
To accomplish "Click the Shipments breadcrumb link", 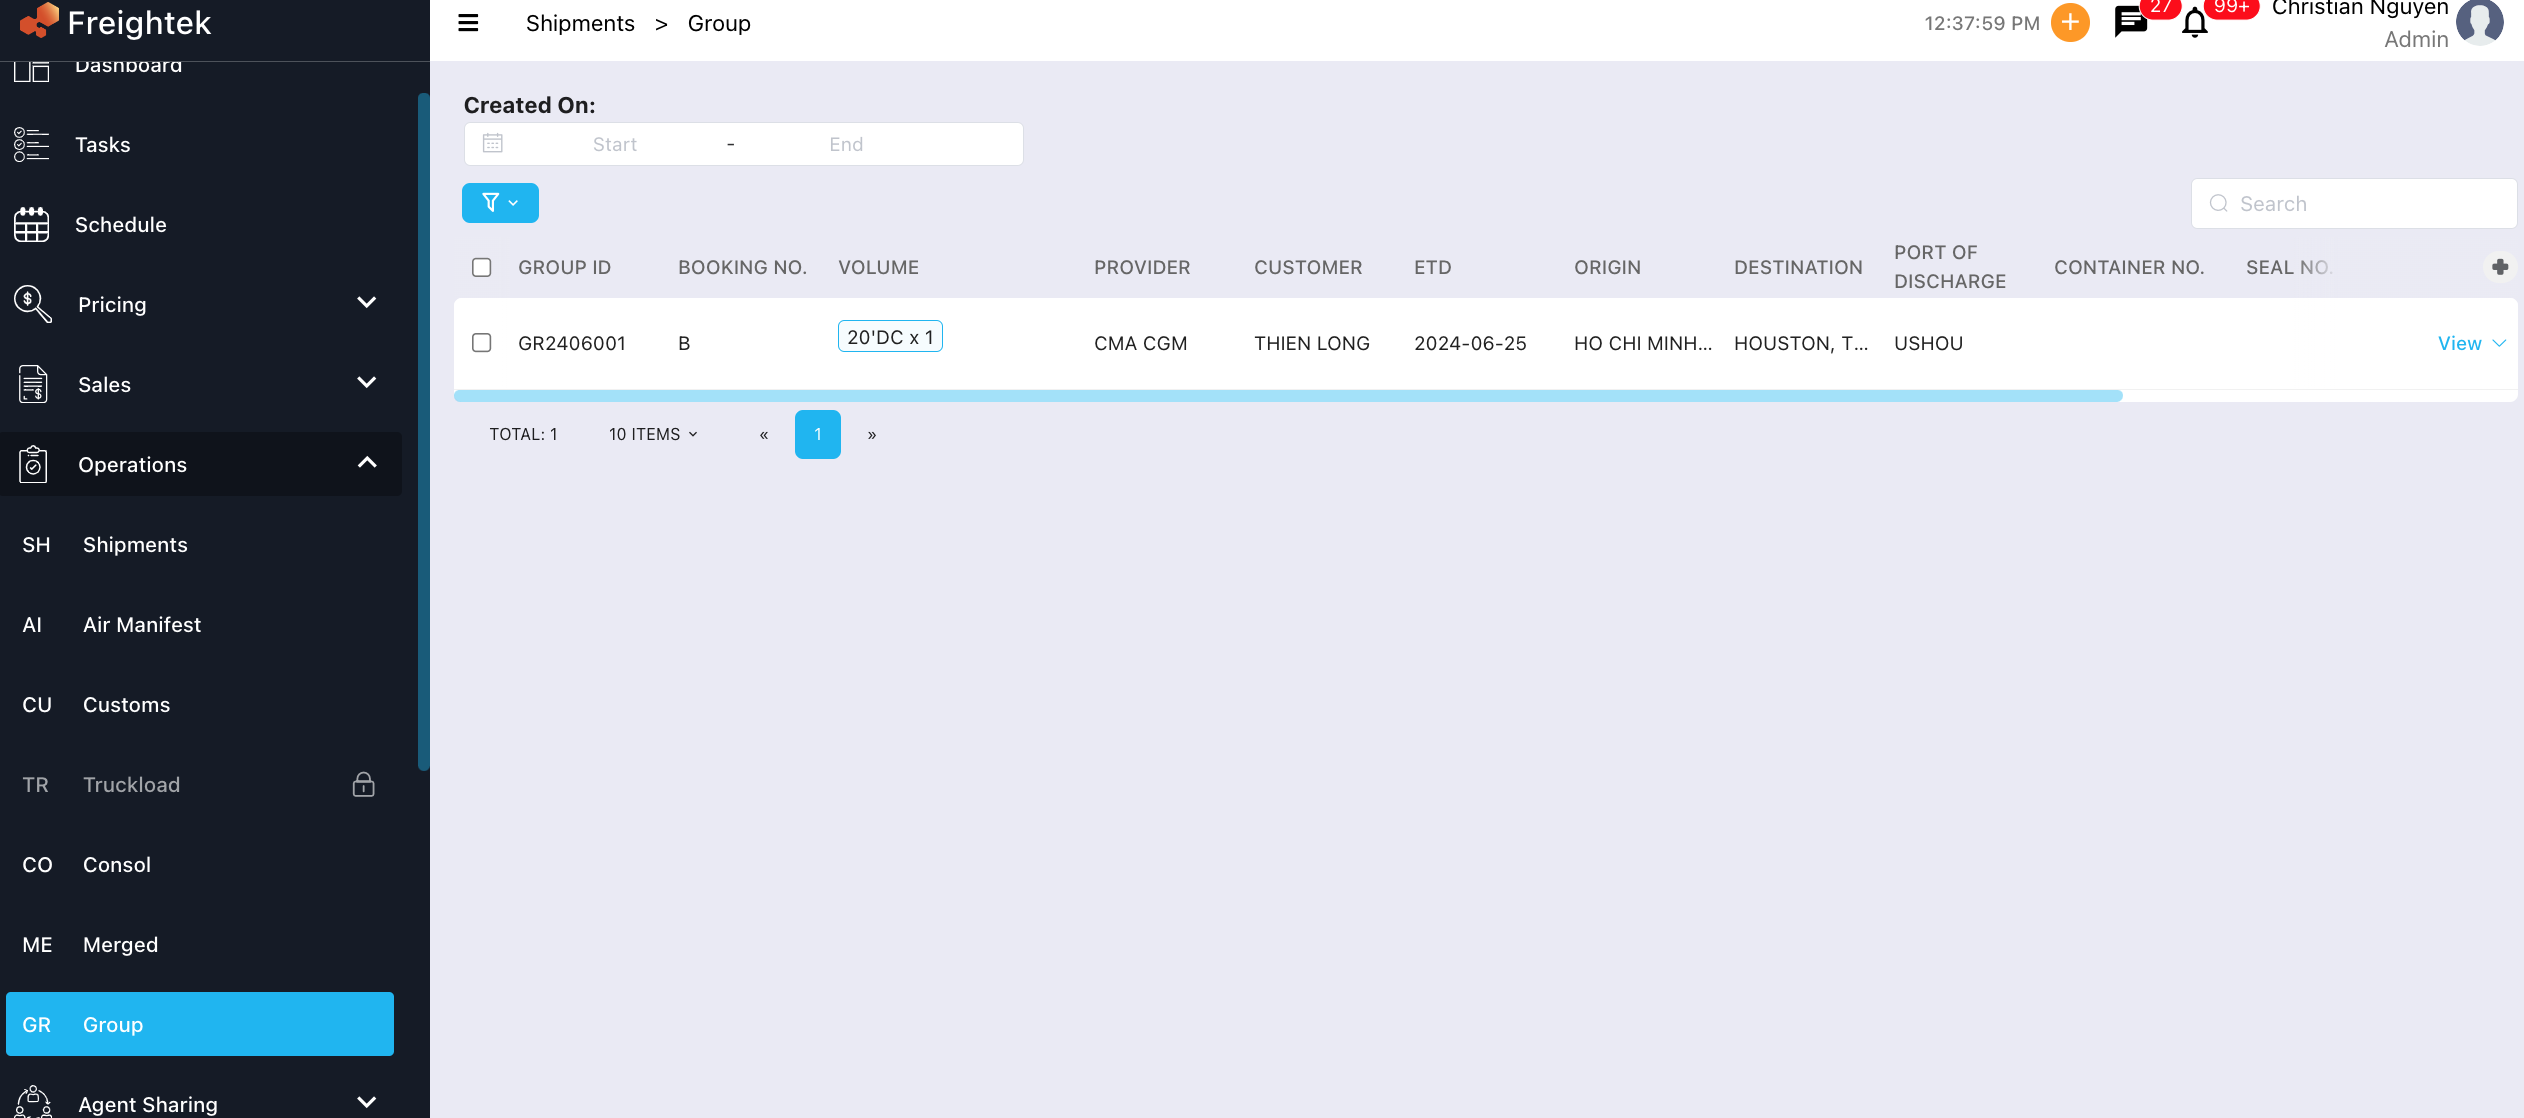I will pyautogui.click(x=580, y=23).
